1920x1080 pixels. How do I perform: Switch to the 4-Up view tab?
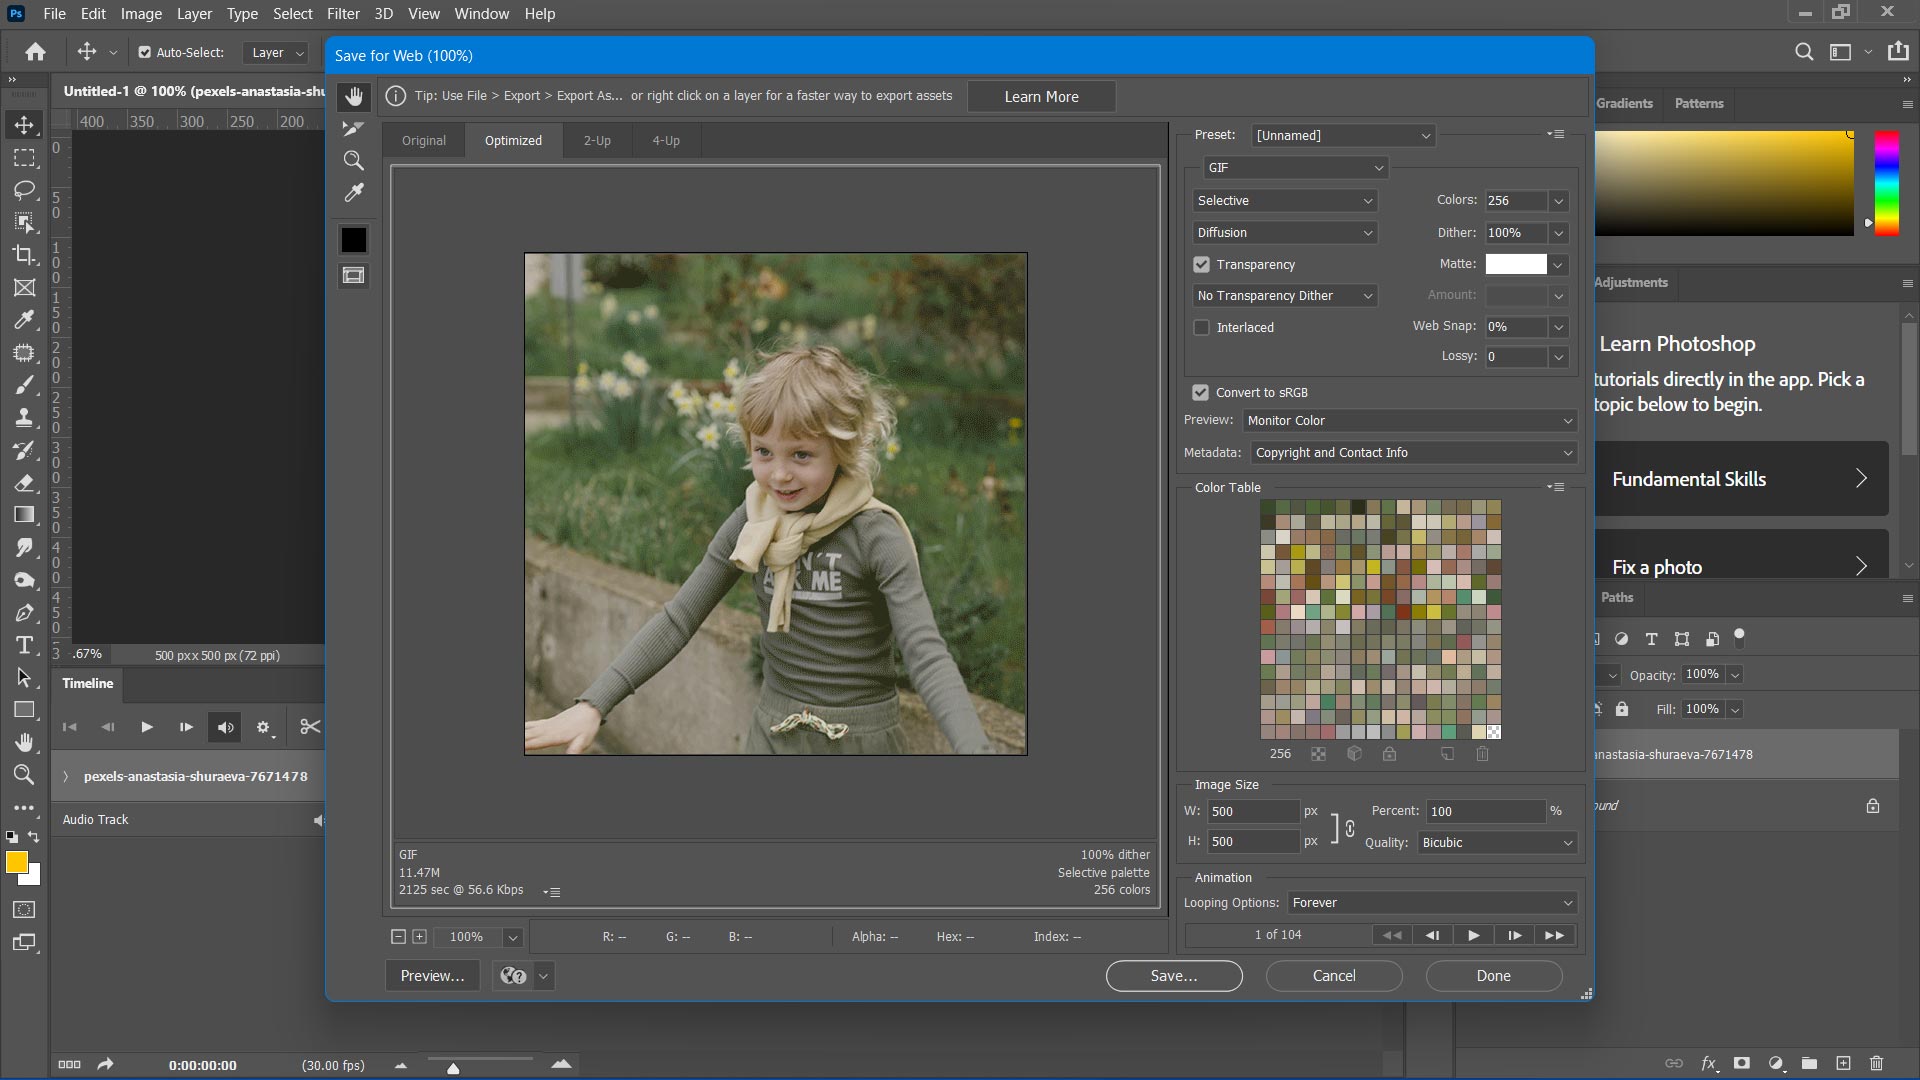[x=666, y=140]
